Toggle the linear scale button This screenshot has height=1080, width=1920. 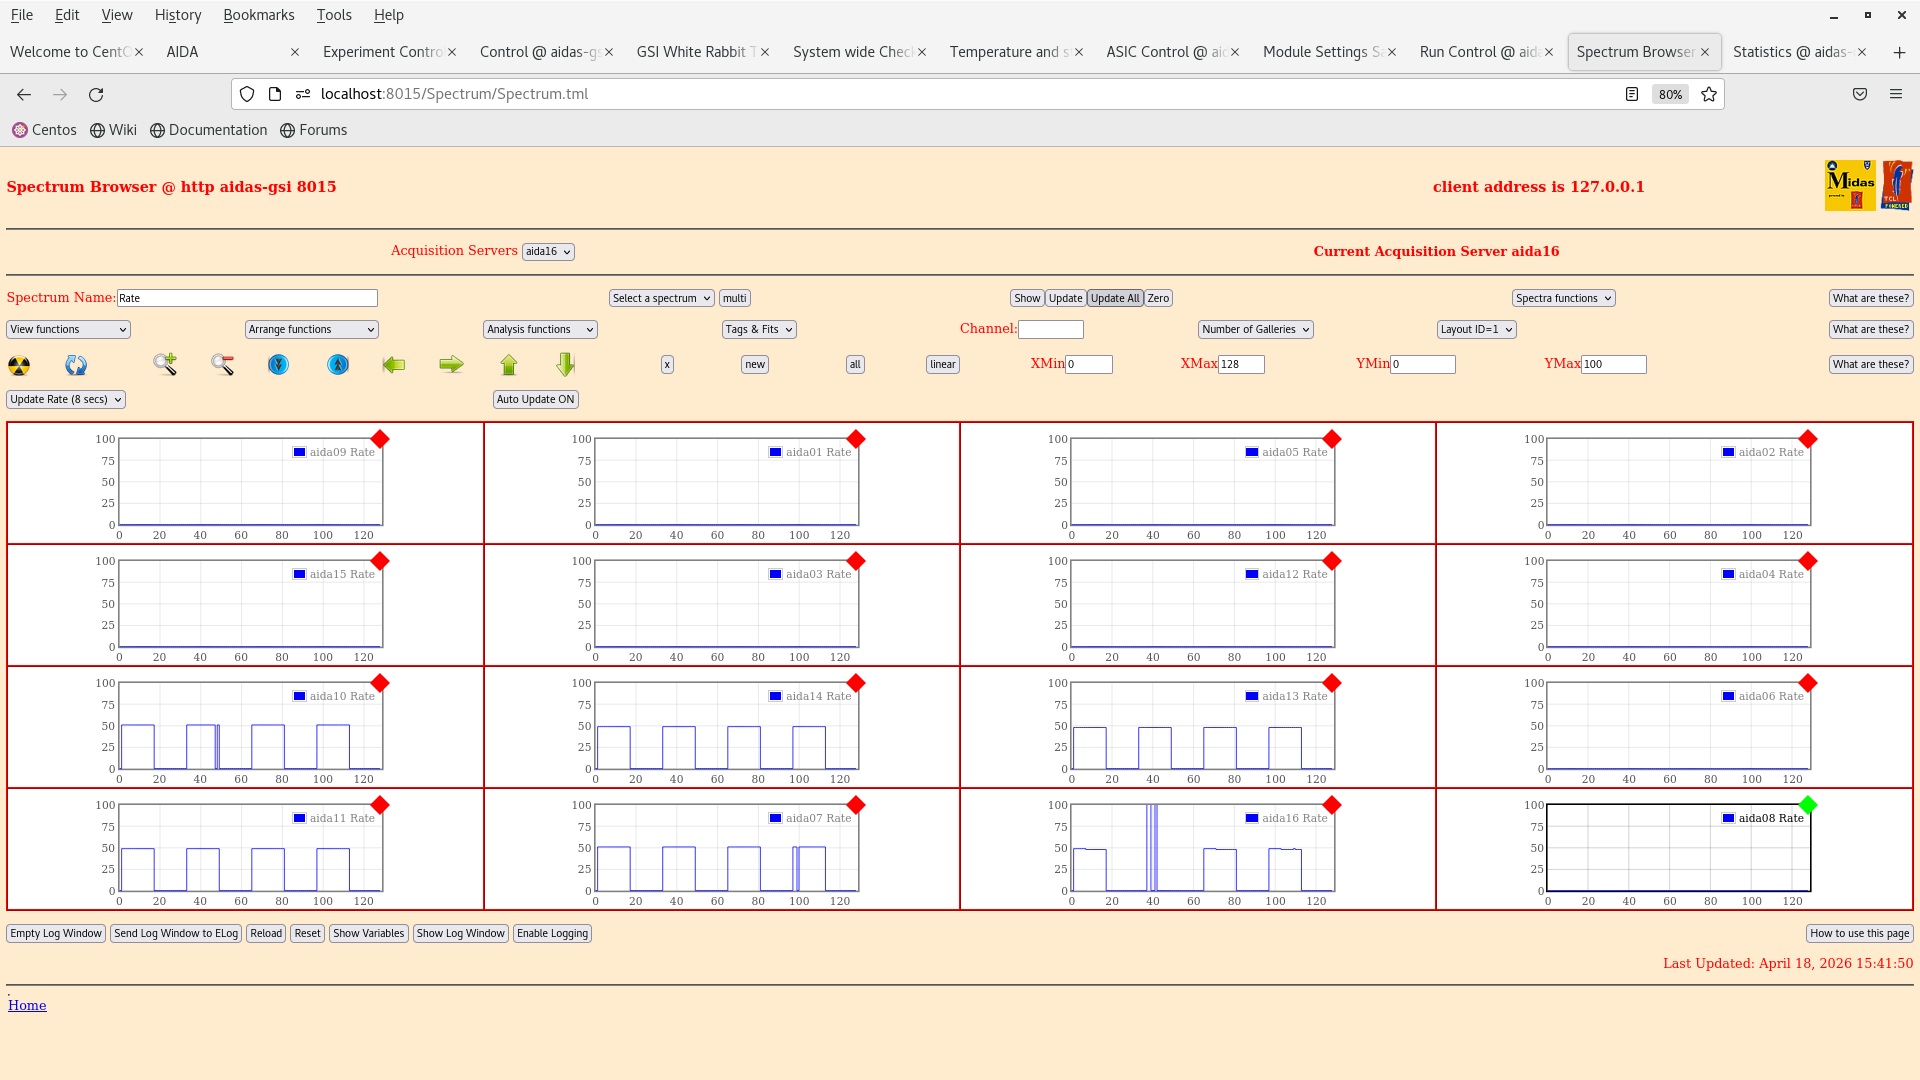(x=942, y=365)
